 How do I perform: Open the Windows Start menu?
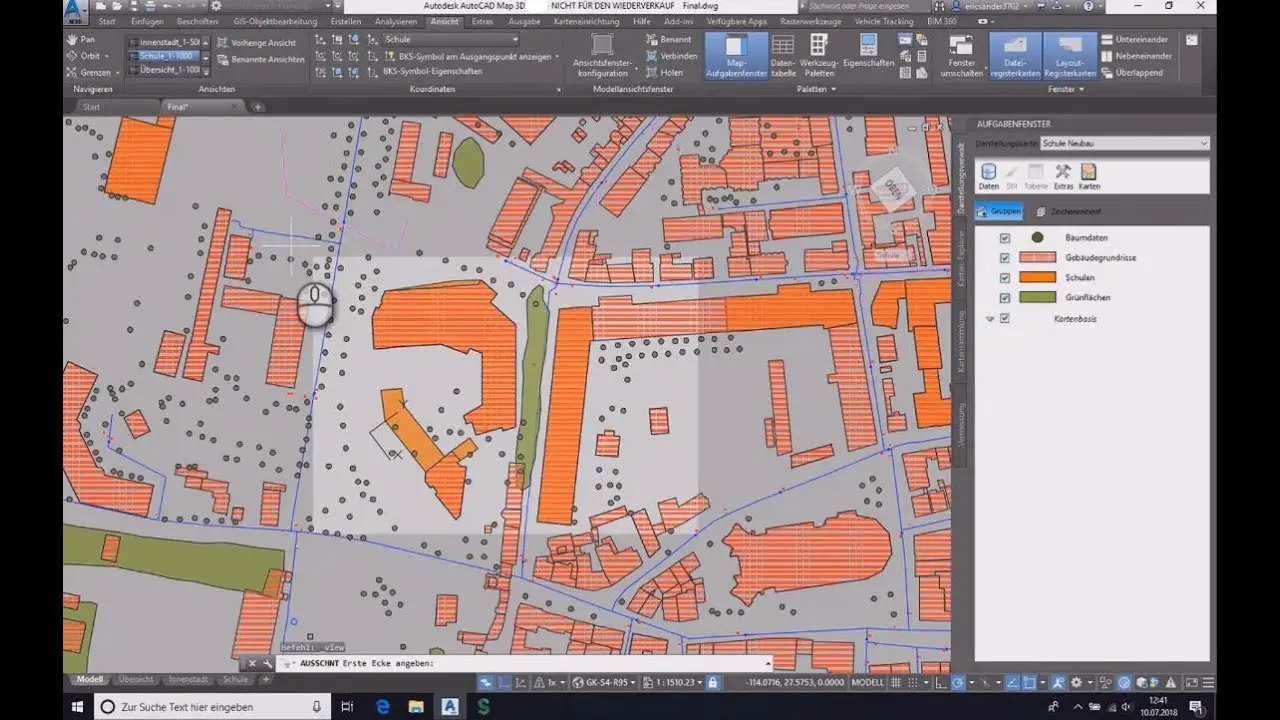coord(77,707)
